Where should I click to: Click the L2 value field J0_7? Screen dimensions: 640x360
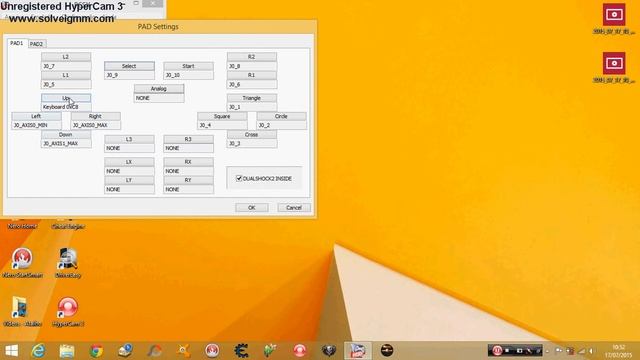point(66,66)
